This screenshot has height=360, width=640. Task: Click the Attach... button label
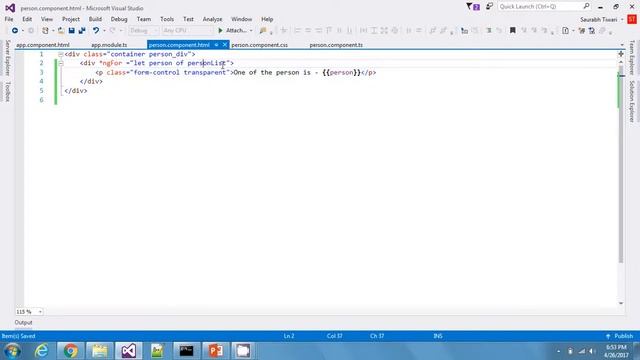tap(236, 31)
